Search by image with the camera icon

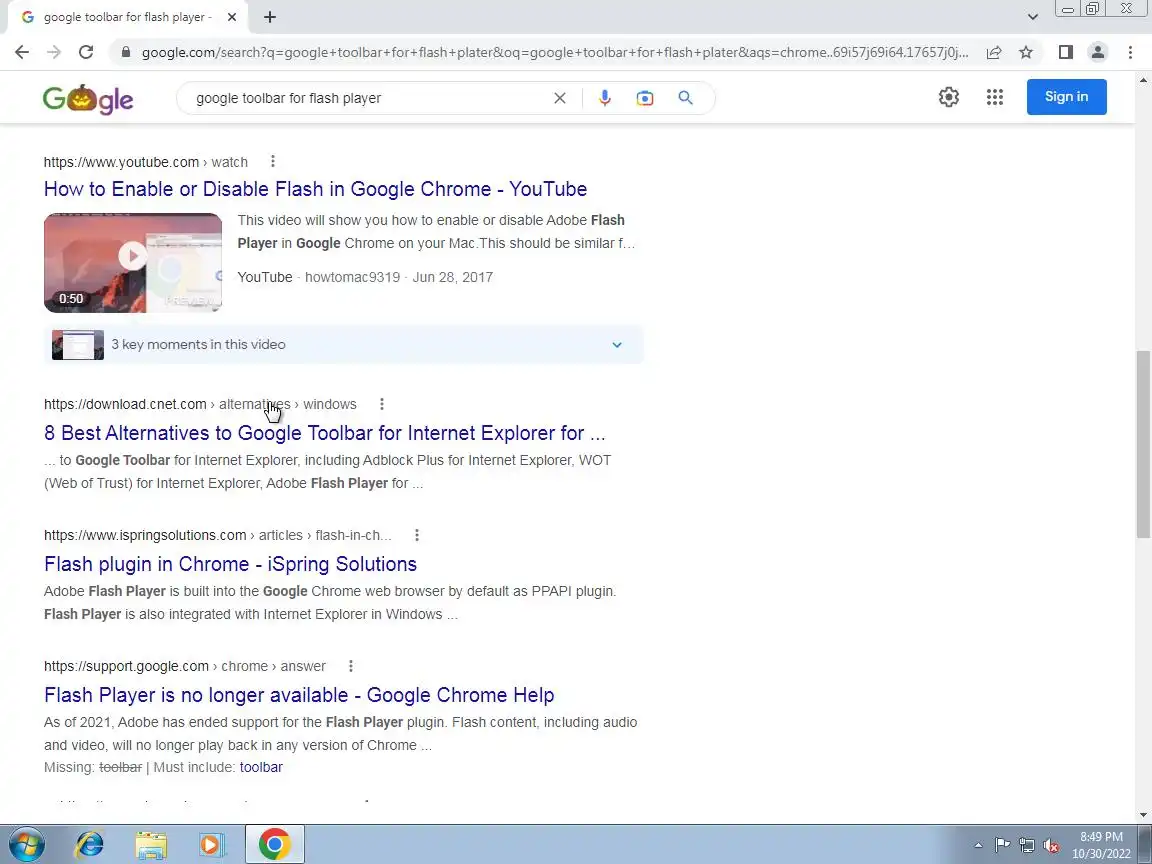coord(644,98)
